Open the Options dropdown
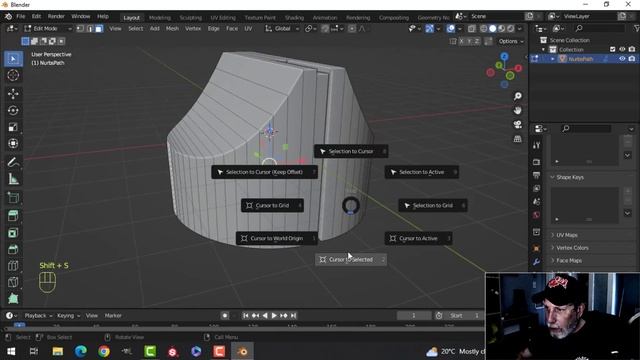Image resolution: width=640 pixels, height=360 pixels. click(x=511, y=41)
